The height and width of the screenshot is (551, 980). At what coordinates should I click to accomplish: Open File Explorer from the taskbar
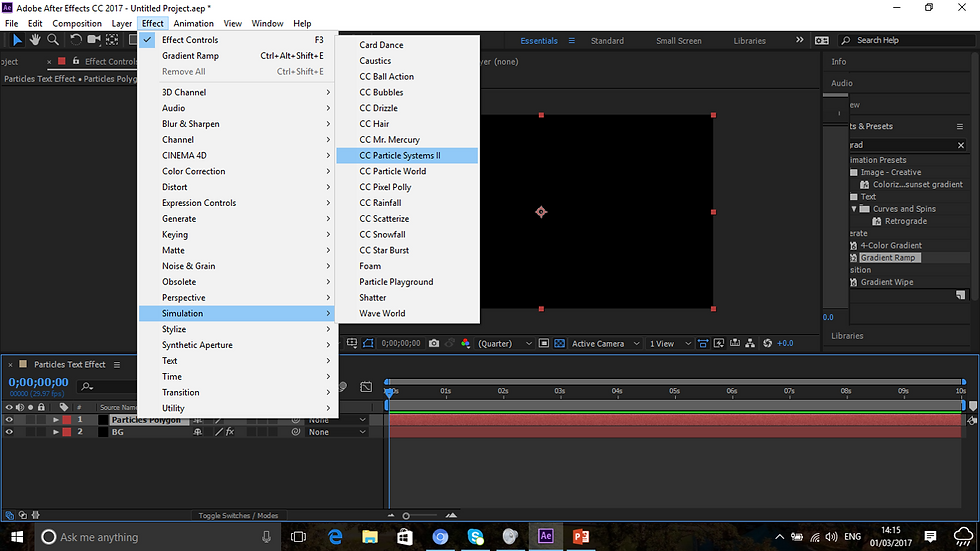(x=370, y=537)
